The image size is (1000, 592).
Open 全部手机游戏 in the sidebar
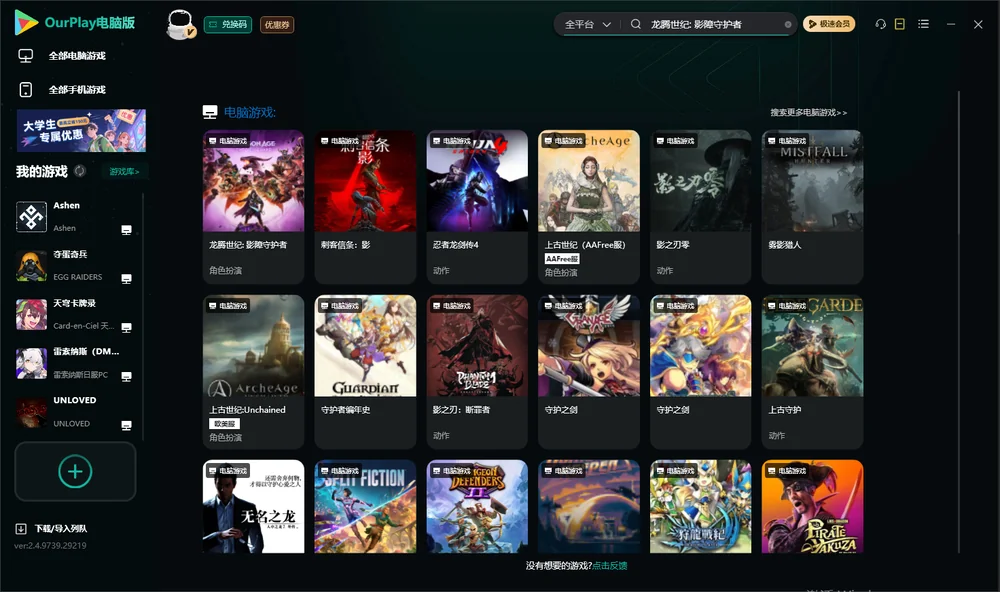(x=77, y=90)
